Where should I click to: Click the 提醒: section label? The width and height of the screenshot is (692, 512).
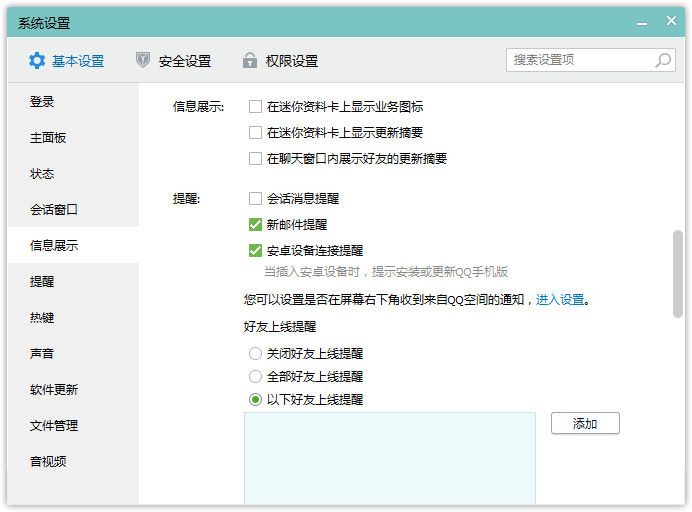pyautogui.click(x=186, y=199)
